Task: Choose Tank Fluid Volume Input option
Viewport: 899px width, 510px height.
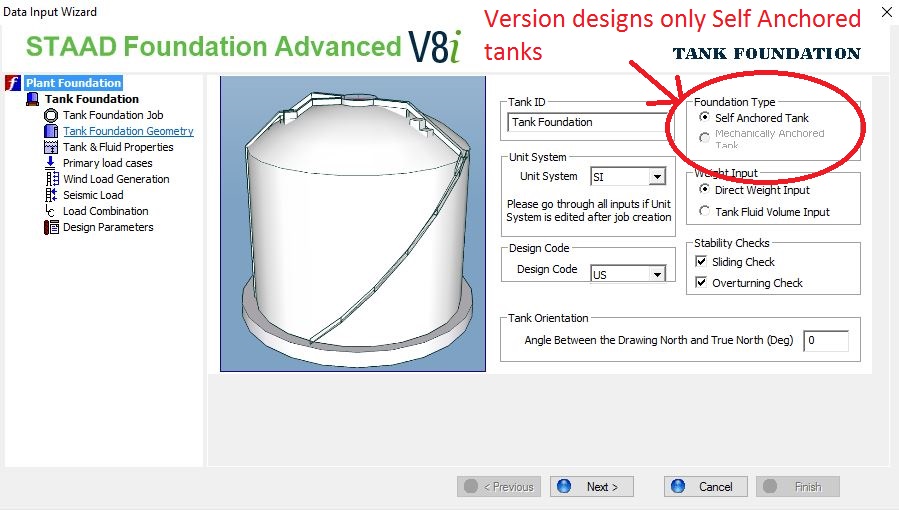Action: pyautogui.click(x=705, y=212)
